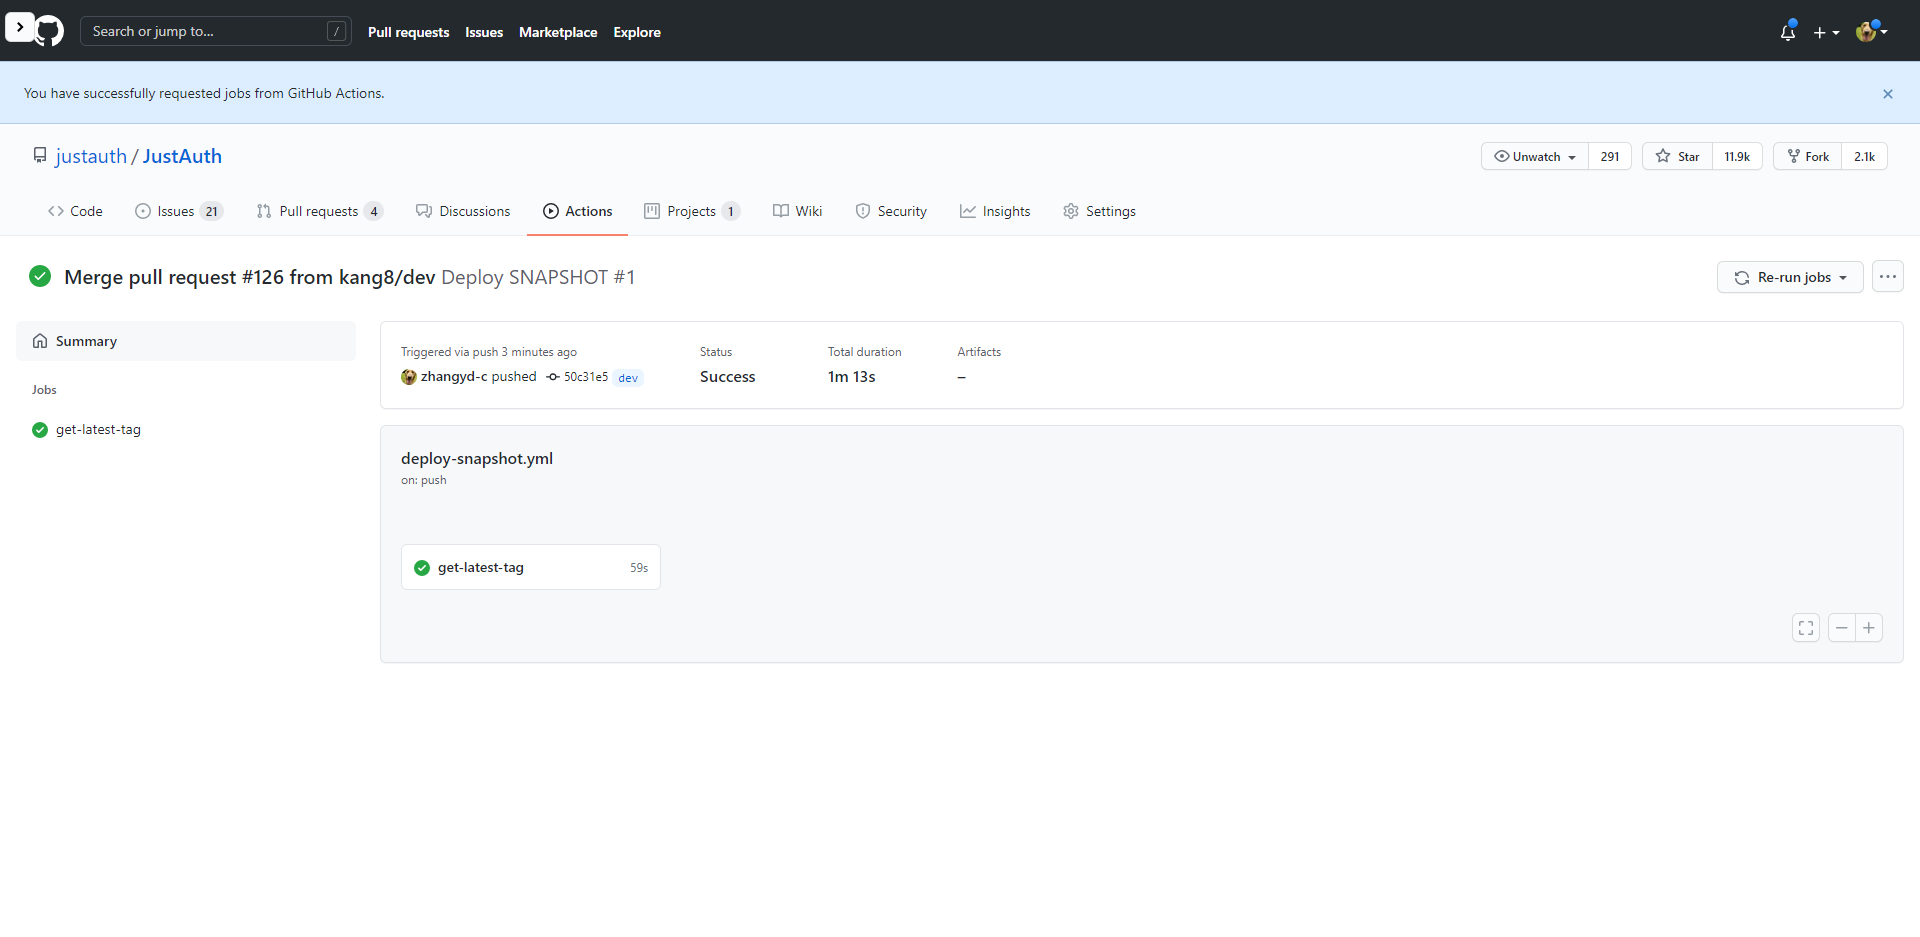Open Issues in top navigation
The width and height of the screenshot is (1920, 937).
point(484,32)
